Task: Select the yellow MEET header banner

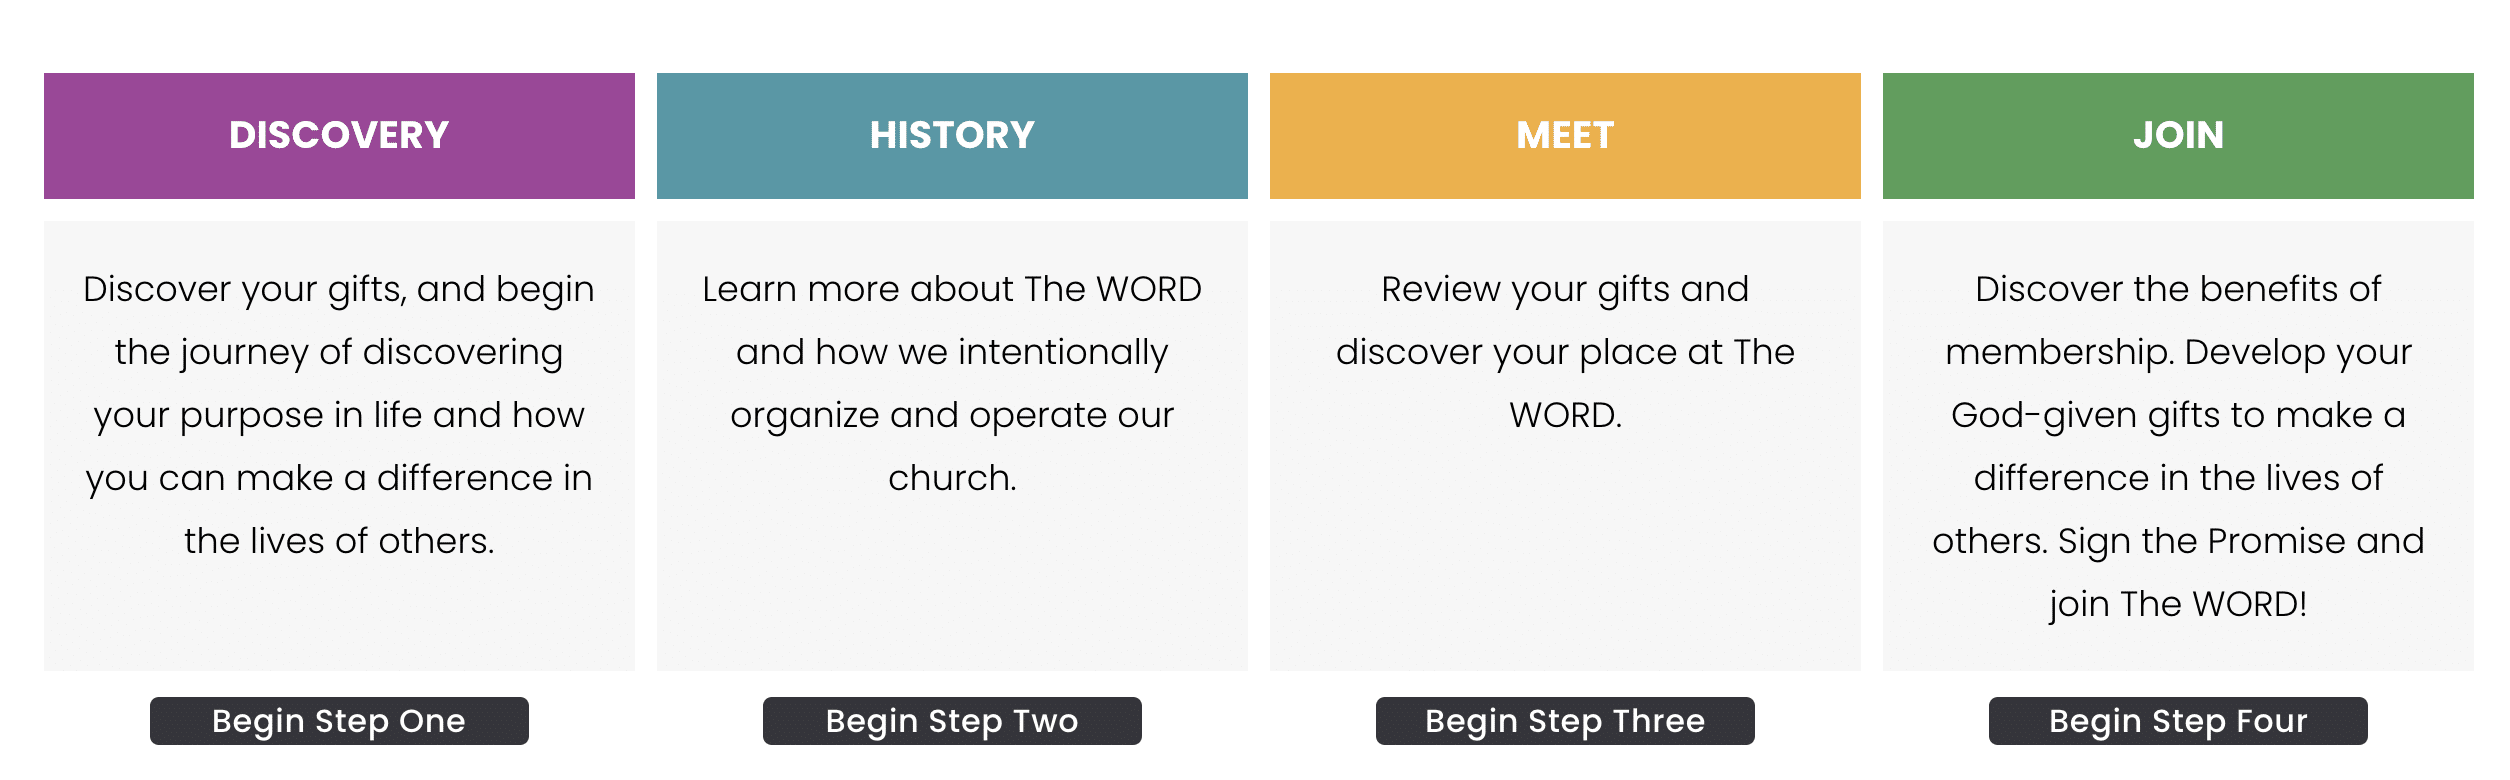Action: (1565, 134)
